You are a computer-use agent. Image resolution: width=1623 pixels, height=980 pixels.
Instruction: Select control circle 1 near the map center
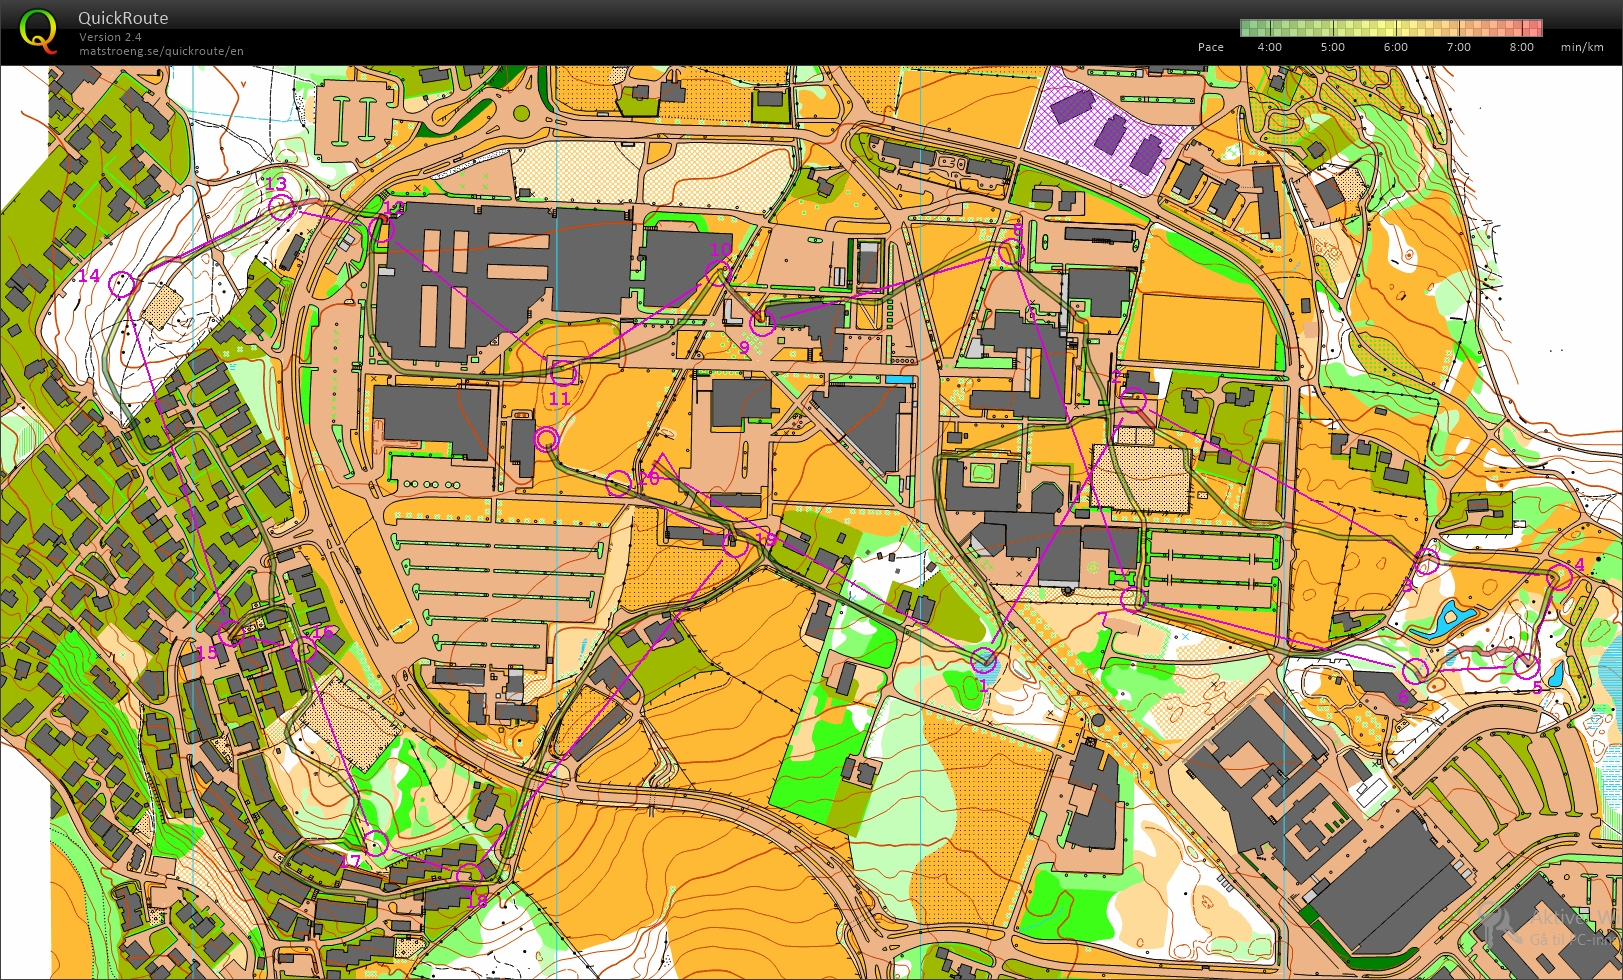[x=982, y=661]
